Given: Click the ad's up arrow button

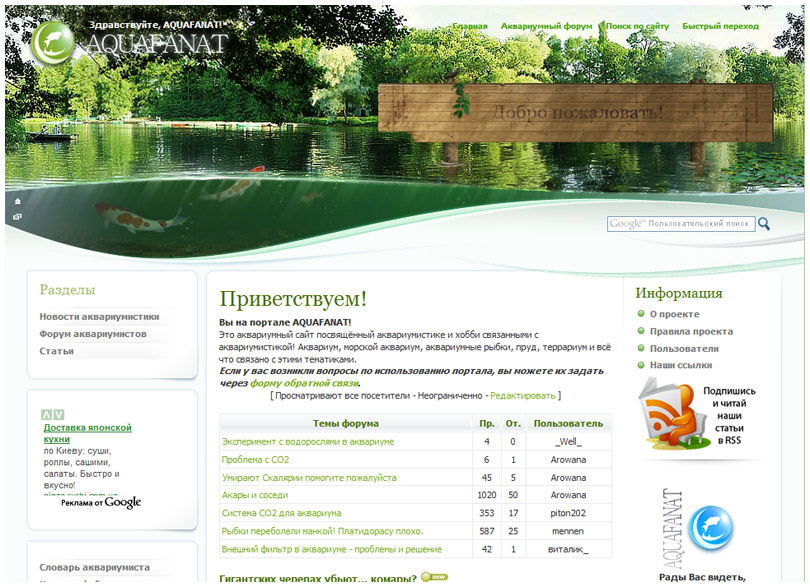Looking at the screenshot, I should (46, 414).
